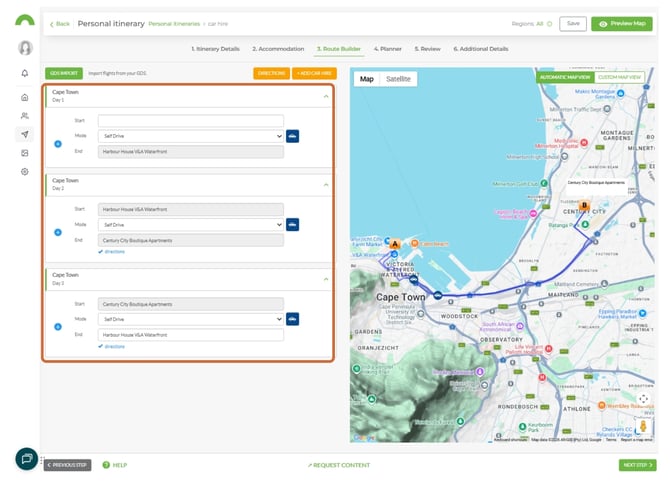Image resolution: width=670 pixels, height=482 pixels.
Task: Click the Regions info icon
Action: [x=550, y=24]
